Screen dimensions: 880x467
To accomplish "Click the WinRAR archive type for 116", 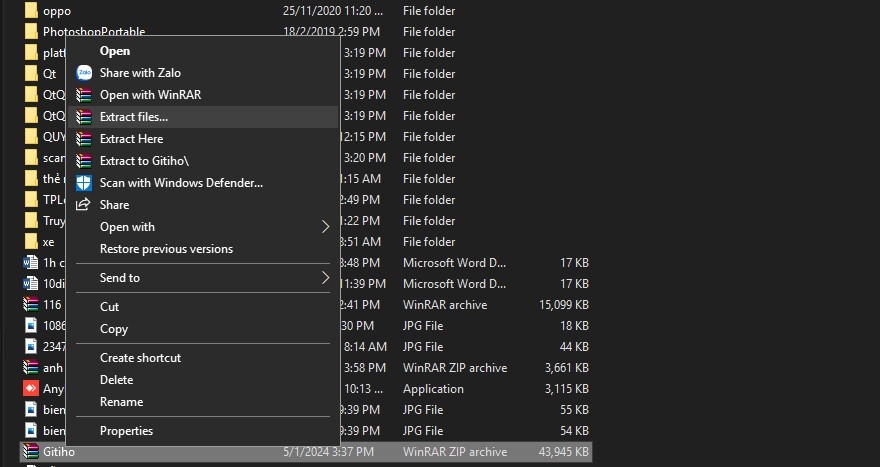I will click(x=445, y=305).
